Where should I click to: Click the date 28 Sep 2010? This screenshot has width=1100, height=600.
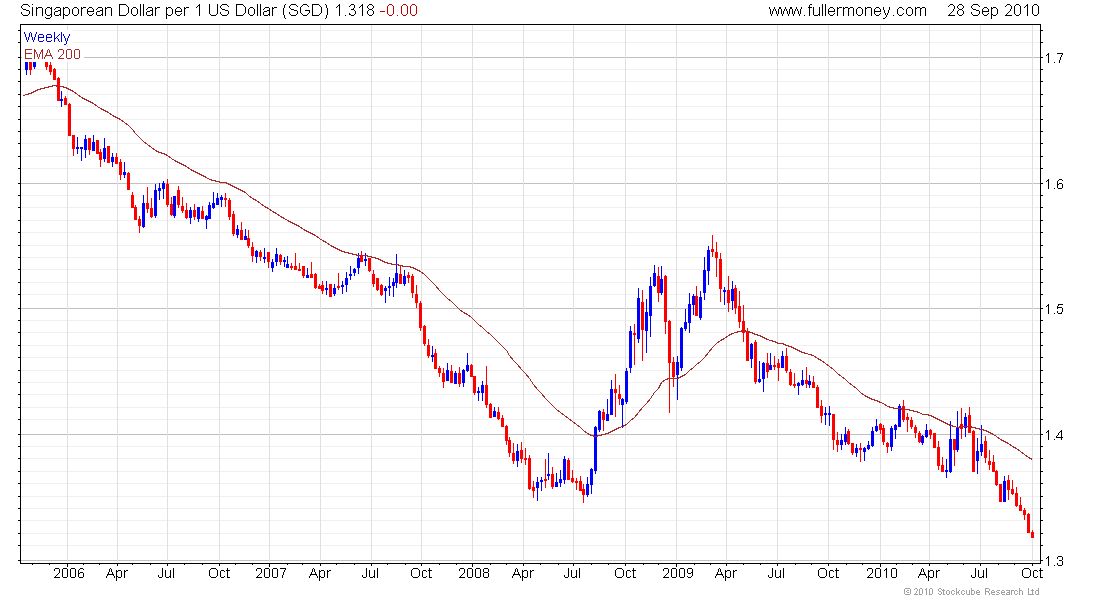(x=993, y=11)
